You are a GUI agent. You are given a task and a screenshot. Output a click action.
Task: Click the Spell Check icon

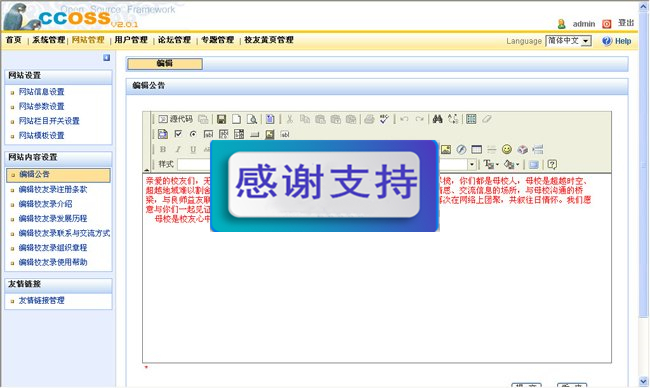(384, 119)
